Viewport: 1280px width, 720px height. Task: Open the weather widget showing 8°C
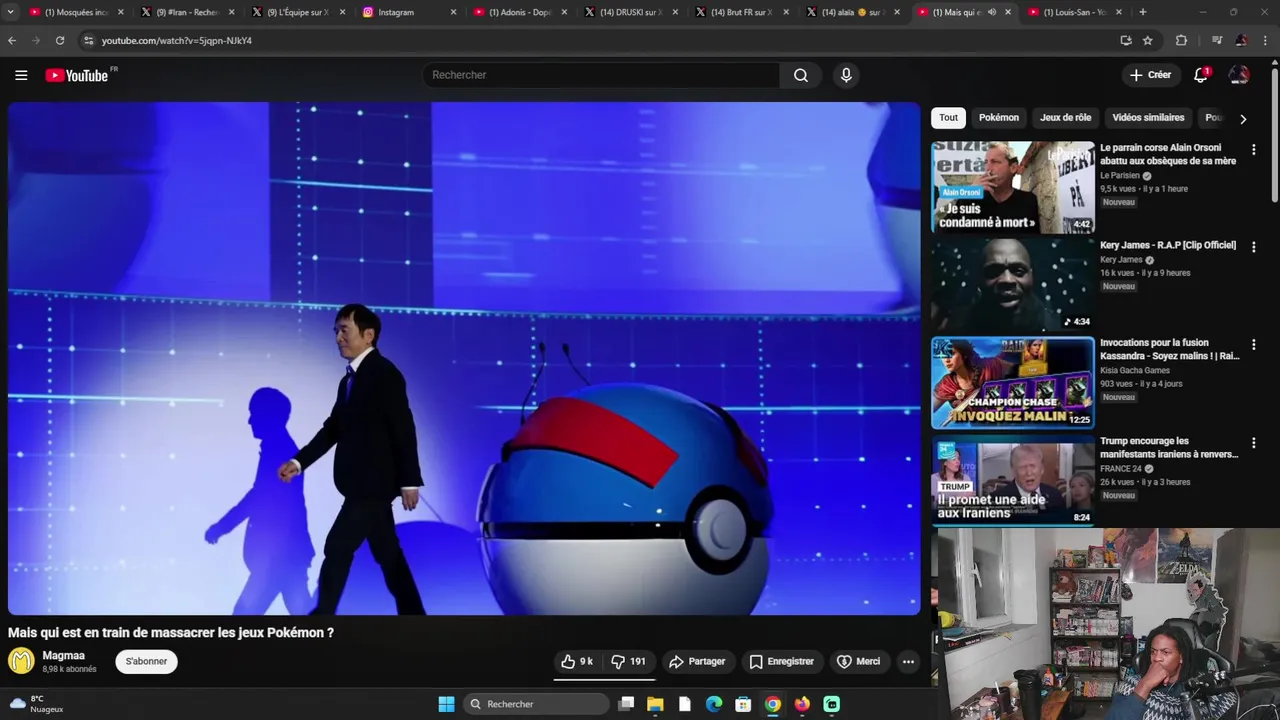(36, 704)
